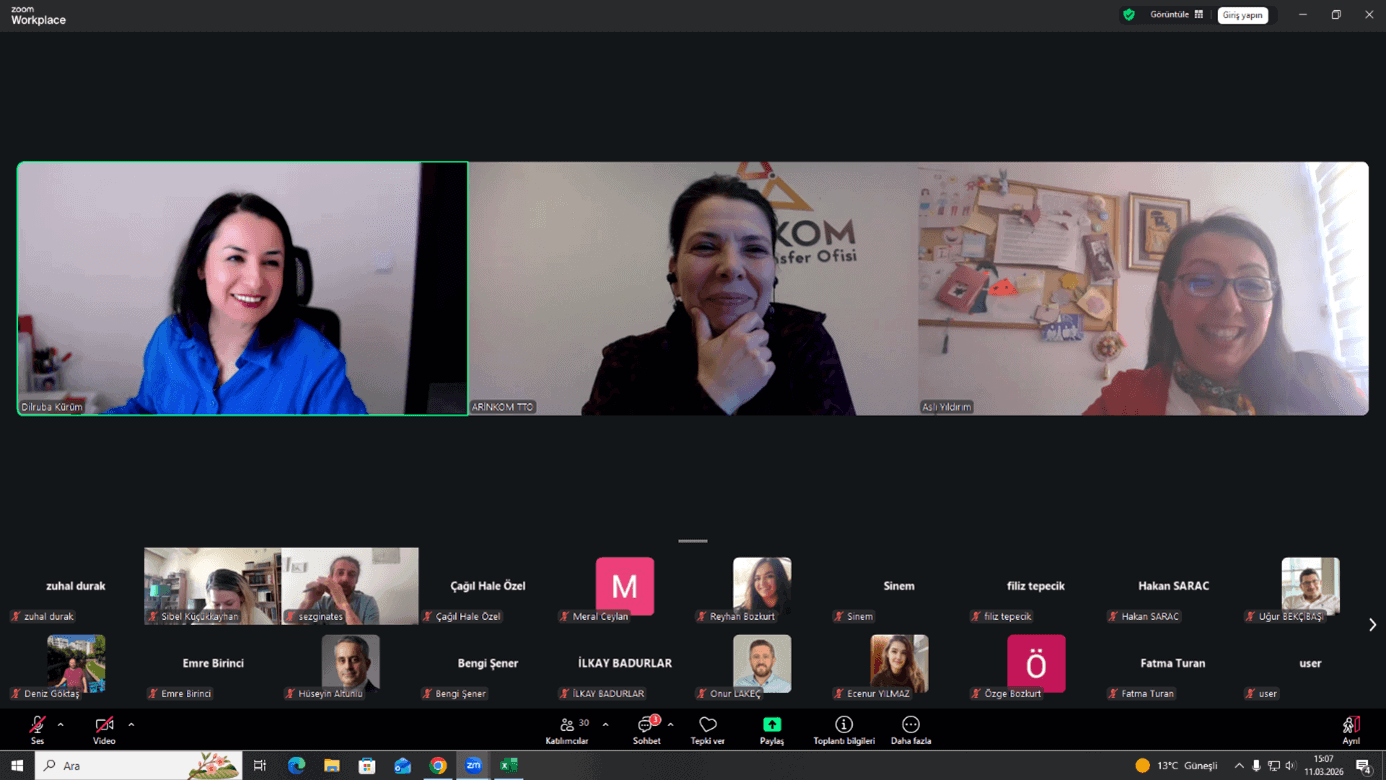Viewport: 1386px width, 780px height.
Task: Open the Daha fazla more menu
Action: click(910, 729)
